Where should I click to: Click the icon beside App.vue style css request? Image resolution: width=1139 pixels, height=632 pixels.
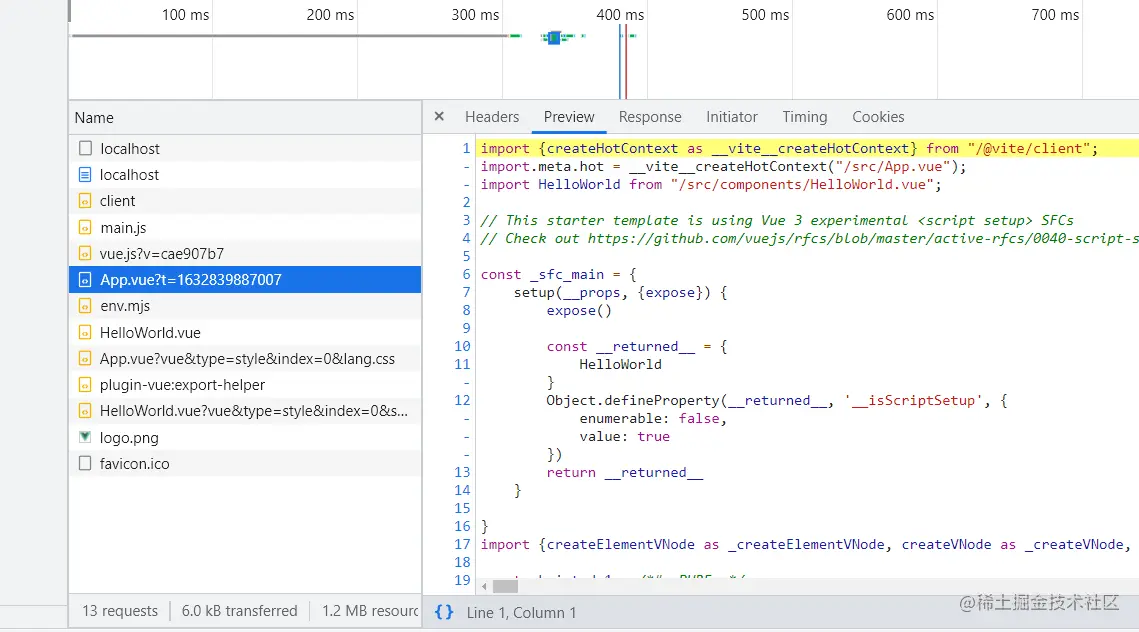pos(85,359)
